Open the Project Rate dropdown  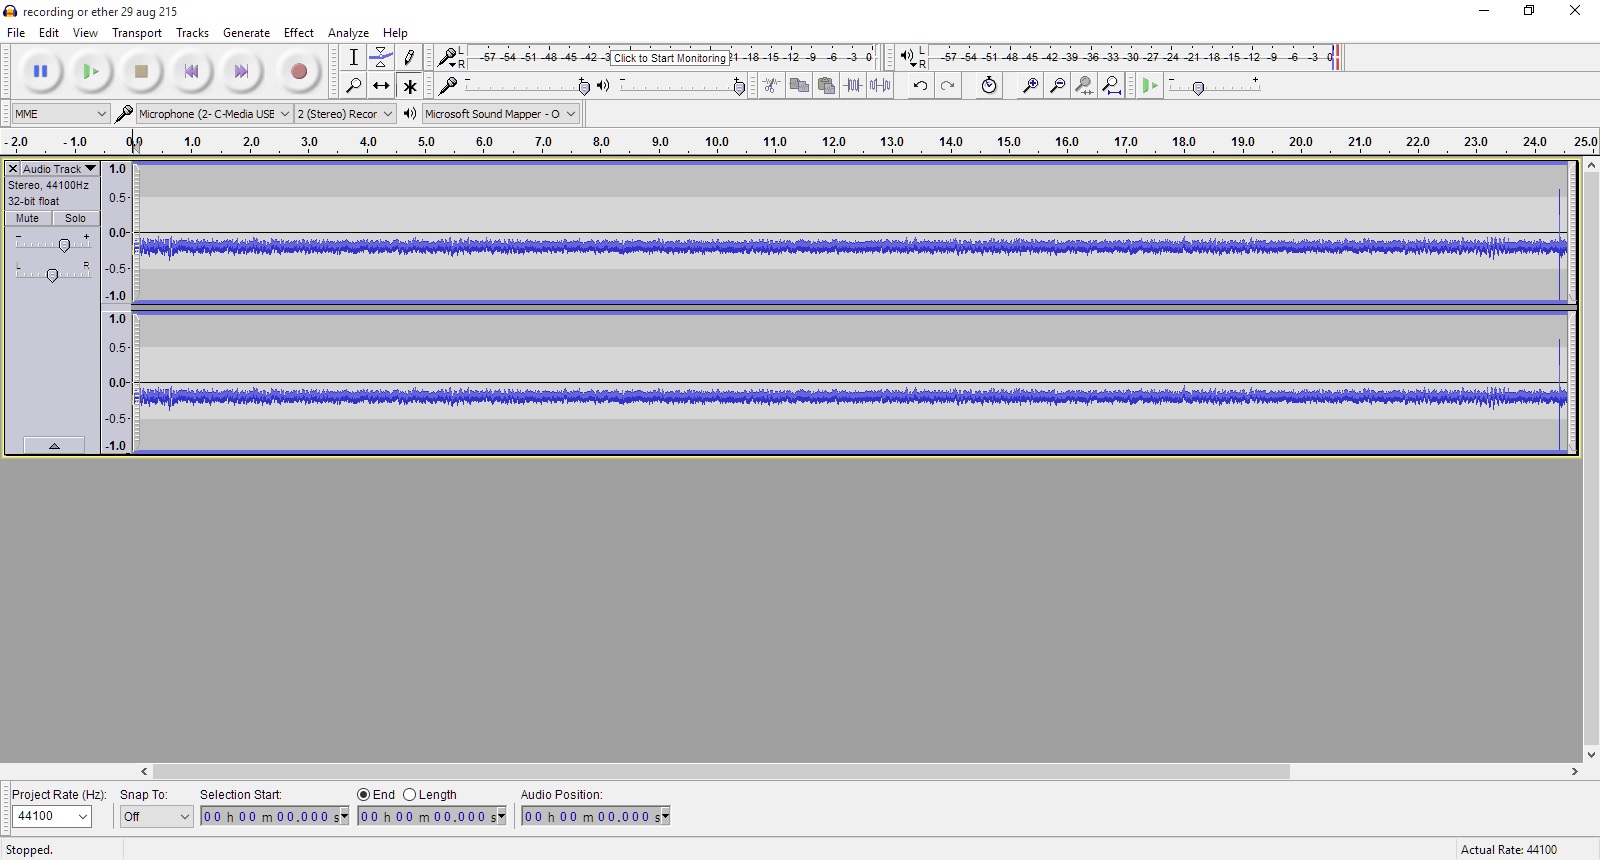click(x=52, y=817)
